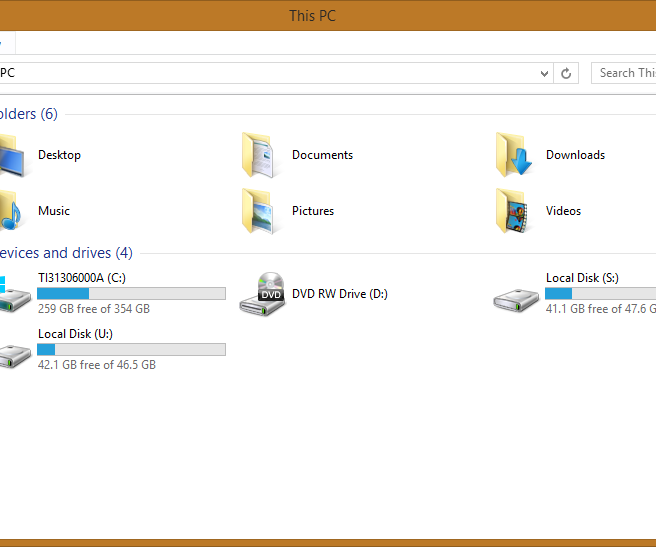Select the C: drive icon
The width and height of the screenshot is (656, 547).
coord(15,295)
